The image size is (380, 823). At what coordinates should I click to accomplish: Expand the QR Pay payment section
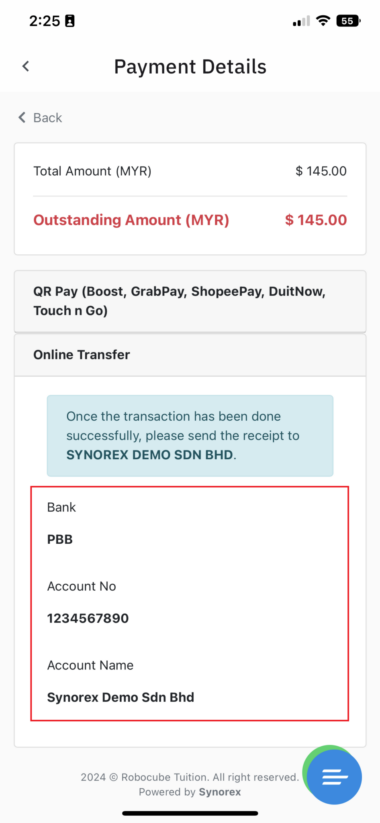(190, 301)
